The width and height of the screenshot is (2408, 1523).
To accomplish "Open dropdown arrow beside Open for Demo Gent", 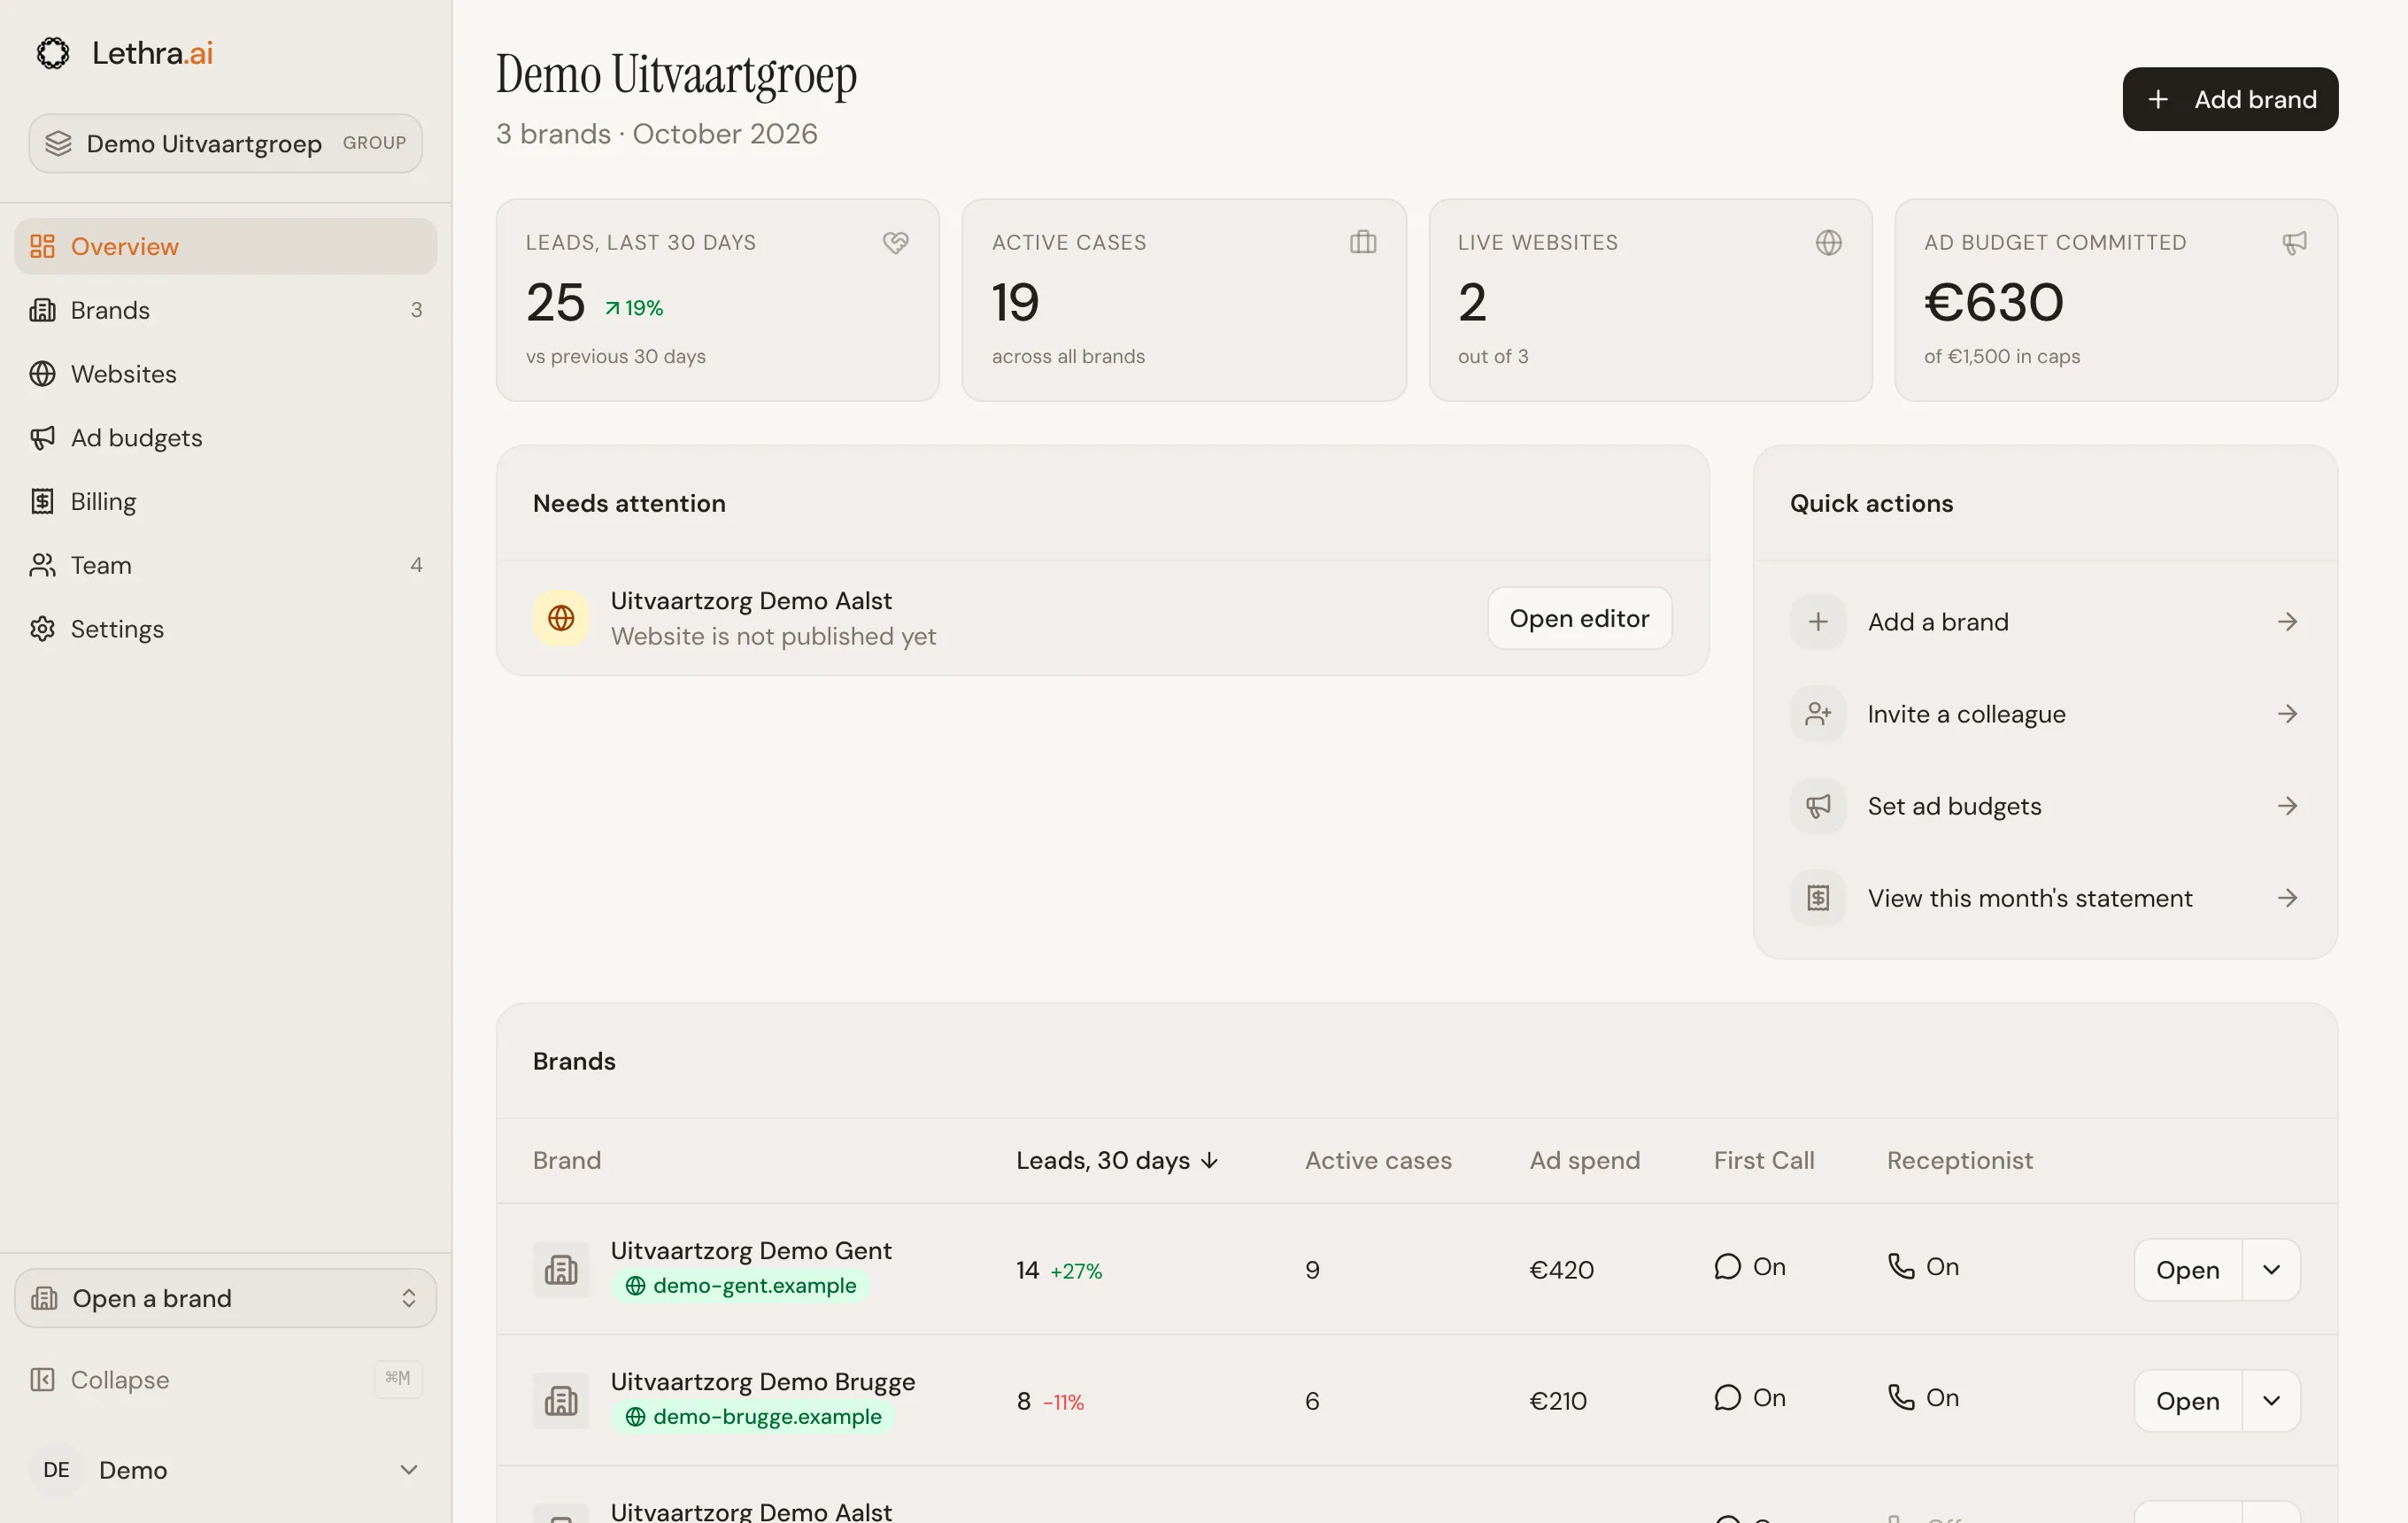I will [2272, 1270].
